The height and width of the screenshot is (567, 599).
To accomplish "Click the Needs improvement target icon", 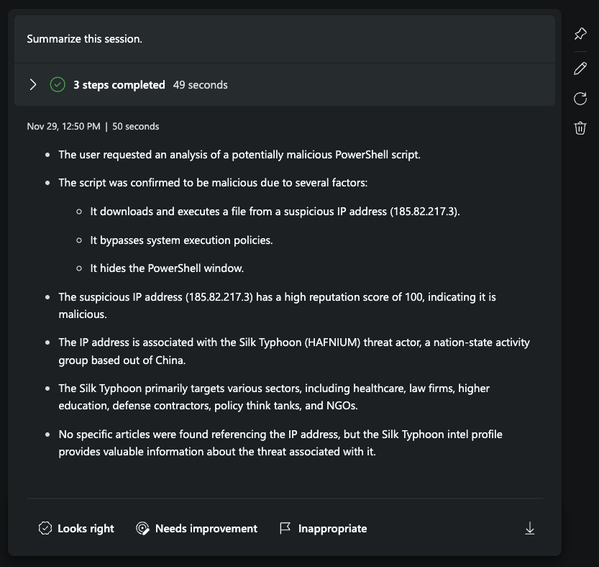I will 142,528.
